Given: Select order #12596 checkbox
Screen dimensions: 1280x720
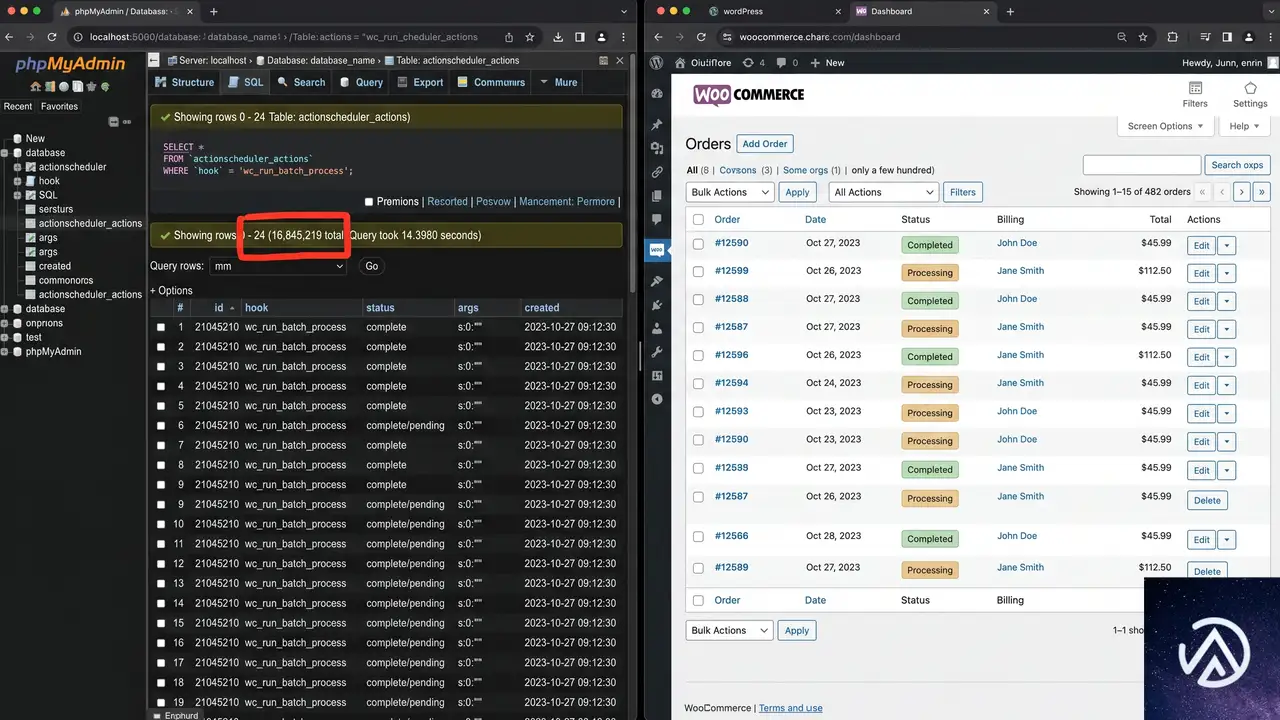Looking at the screenshot, I should (698, 355).
